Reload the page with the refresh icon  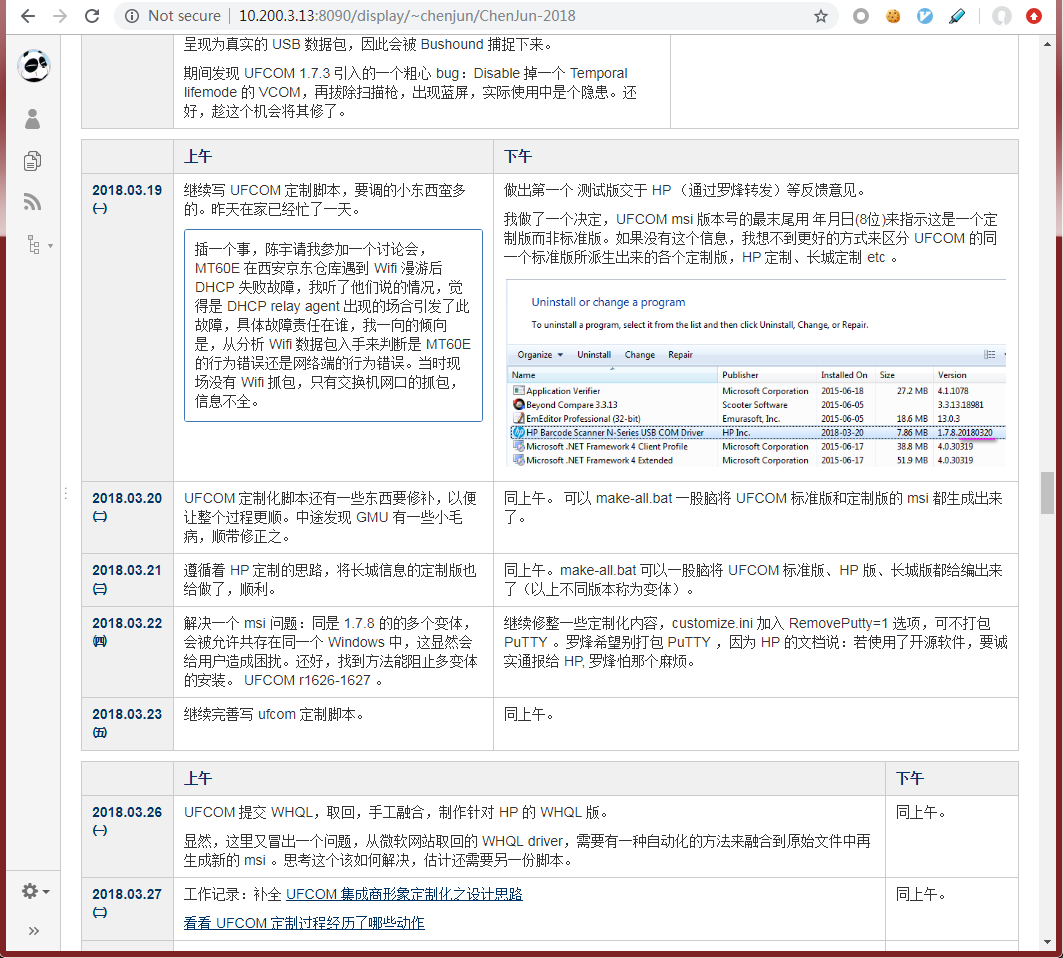92,16
